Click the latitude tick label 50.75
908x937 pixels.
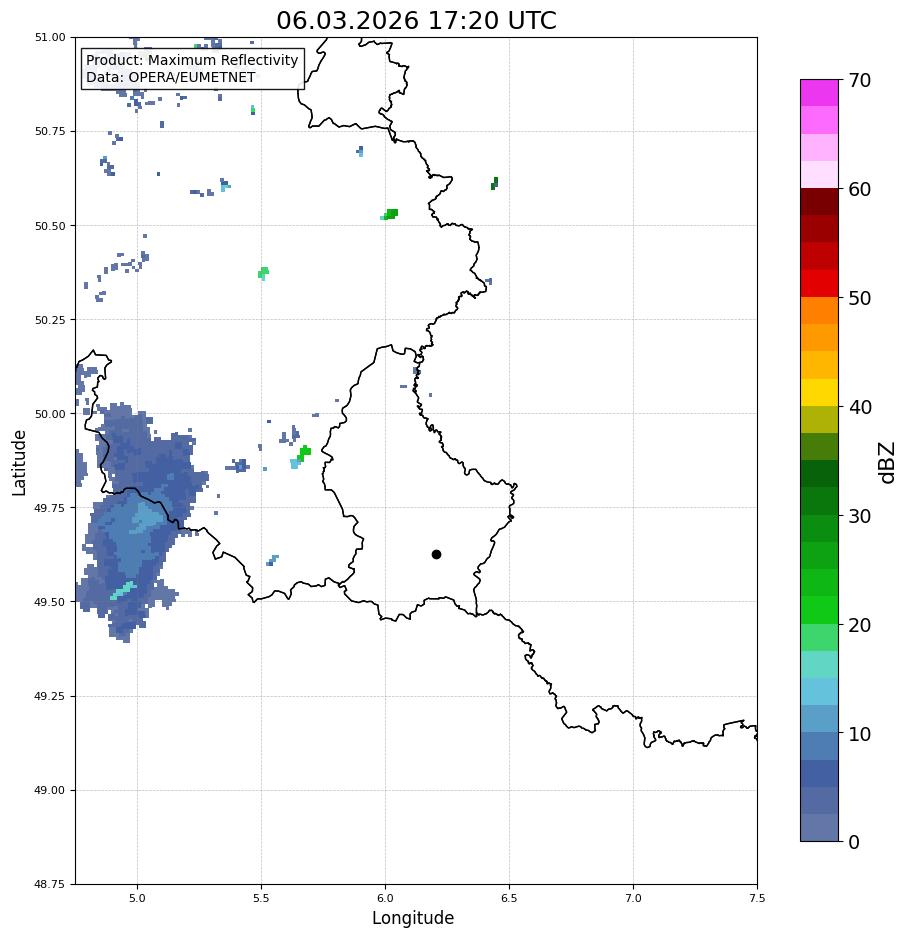(x=50, y=131)
